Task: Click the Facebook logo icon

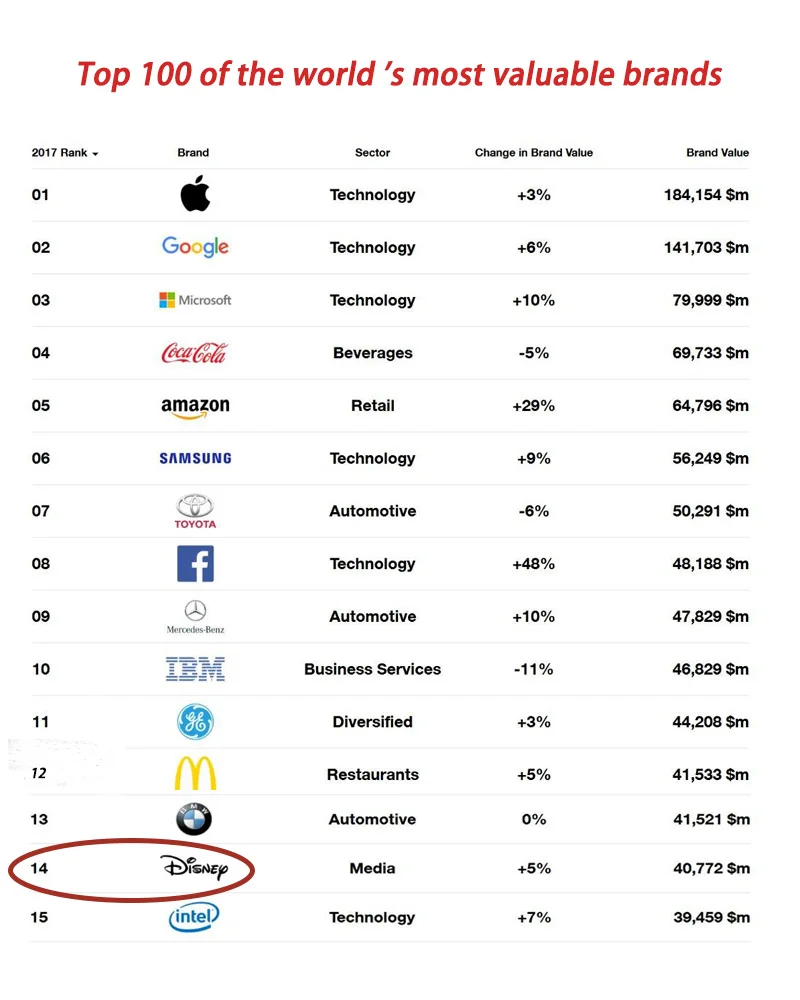Action: (x=195, y=564)
